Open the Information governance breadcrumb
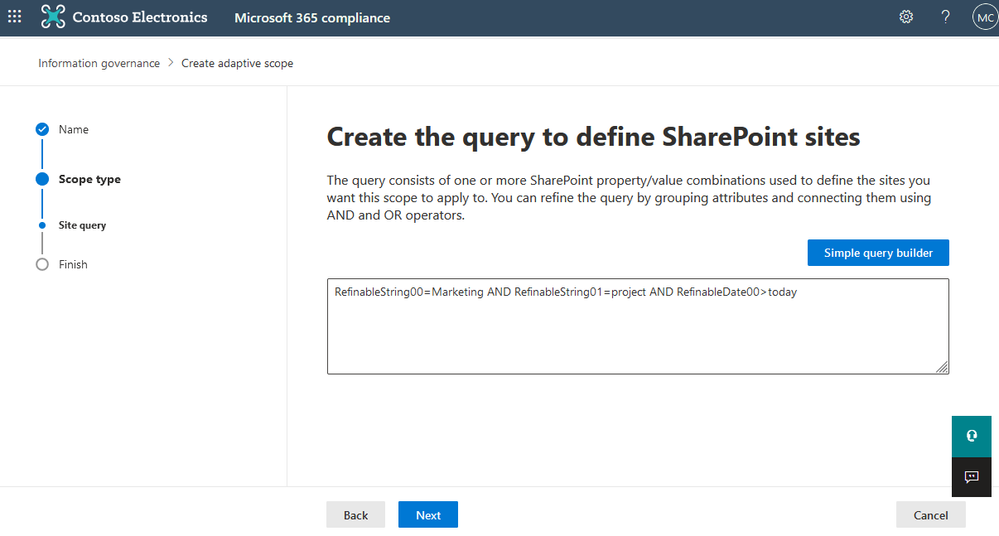Image resolution: width=999 pixels, height=536 pixels. (99, 63)
